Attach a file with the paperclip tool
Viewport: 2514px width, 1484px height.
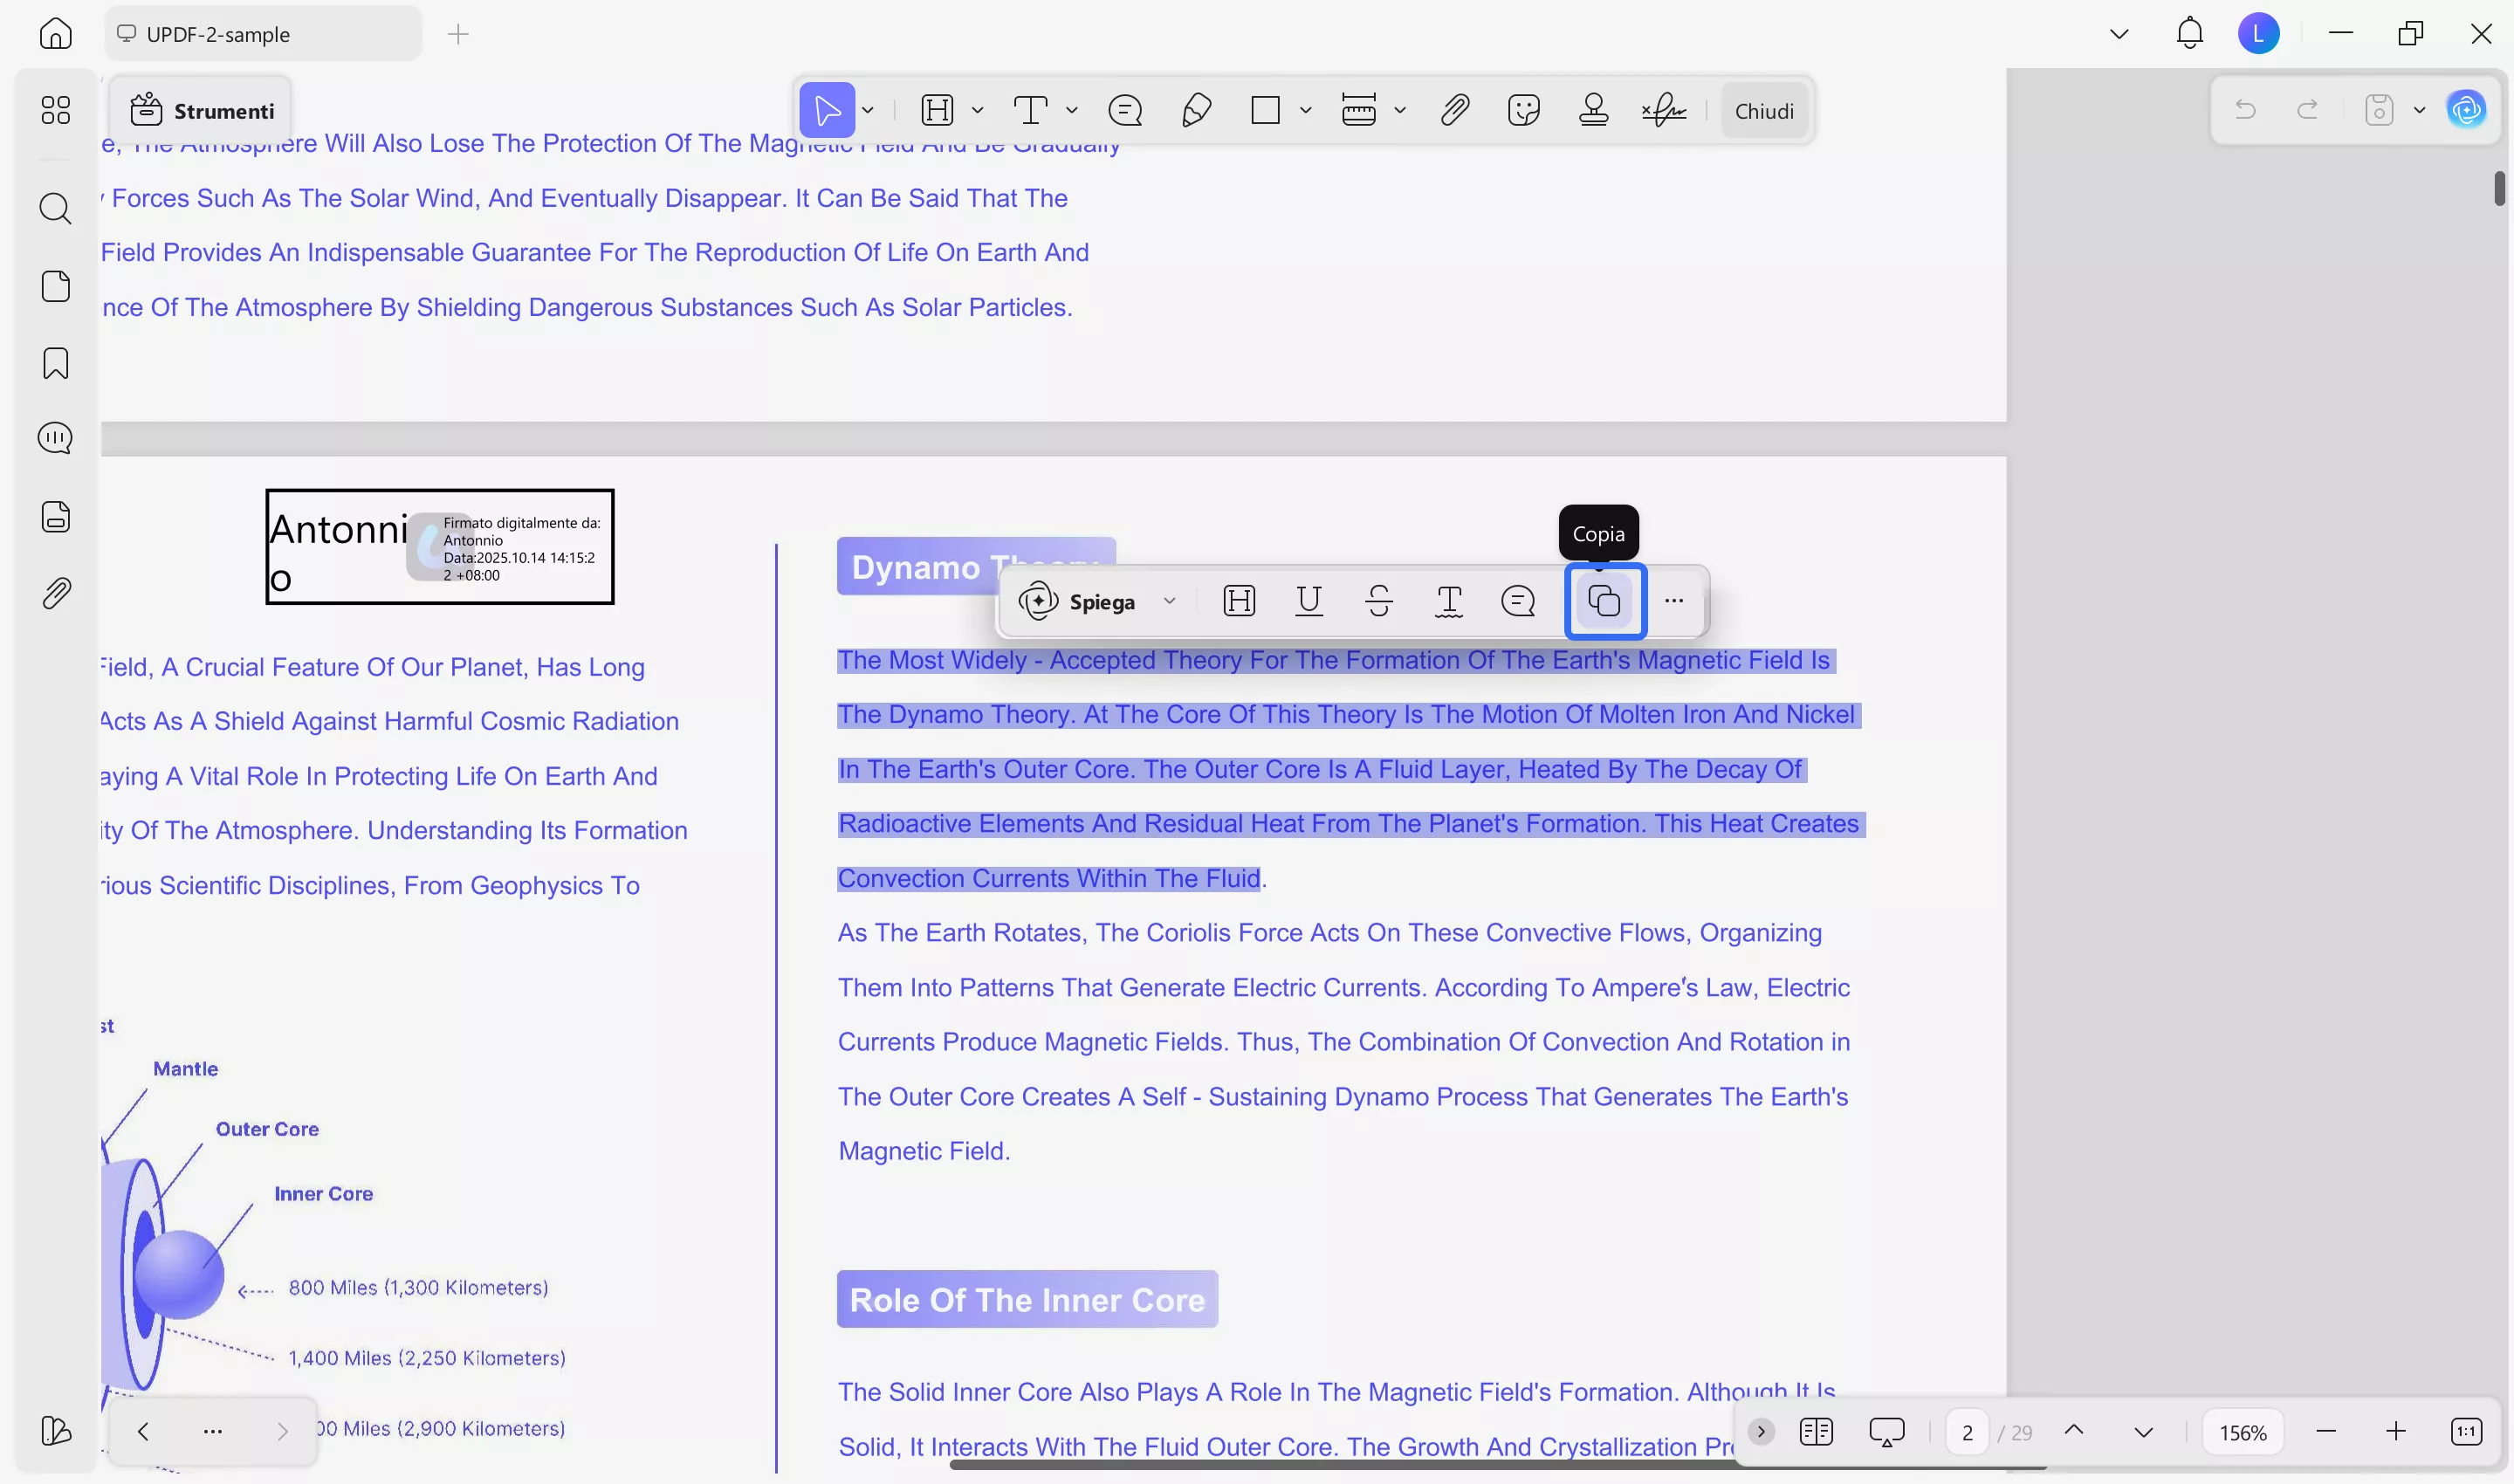(1454, 110)
